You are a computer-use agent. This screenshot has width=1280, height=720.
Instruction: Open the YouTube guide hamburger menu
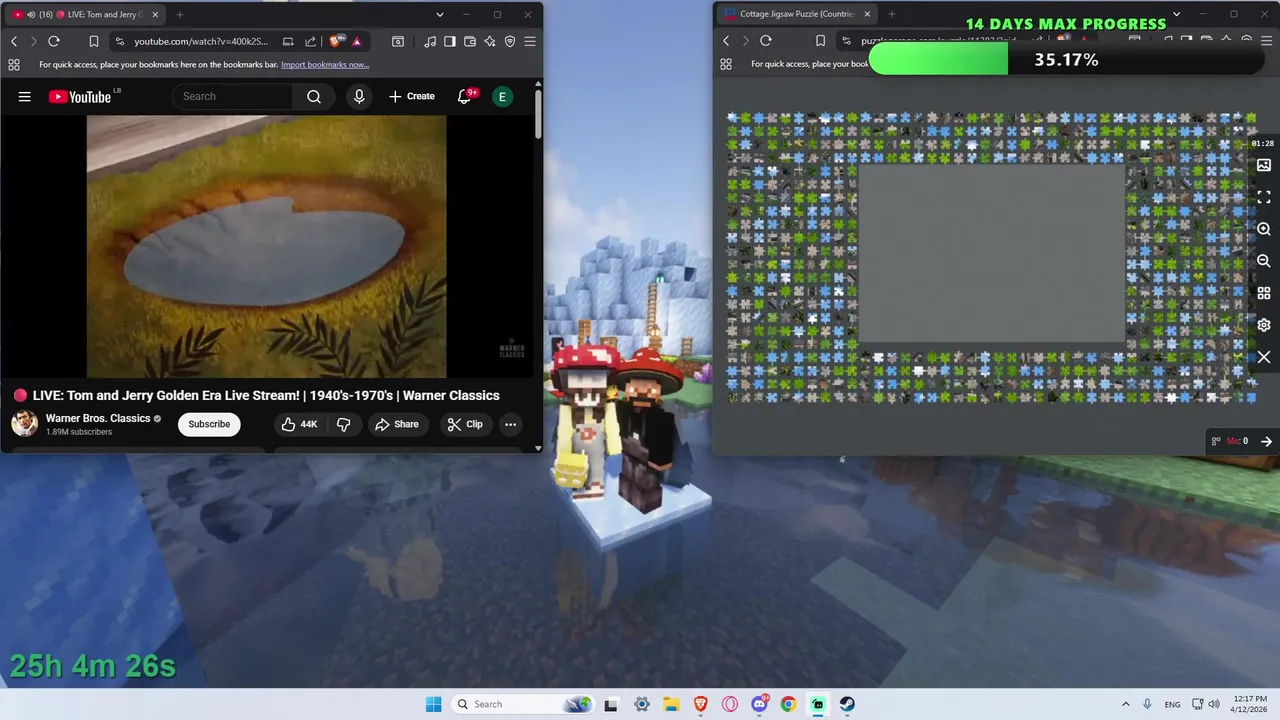[x=25, y=97]
